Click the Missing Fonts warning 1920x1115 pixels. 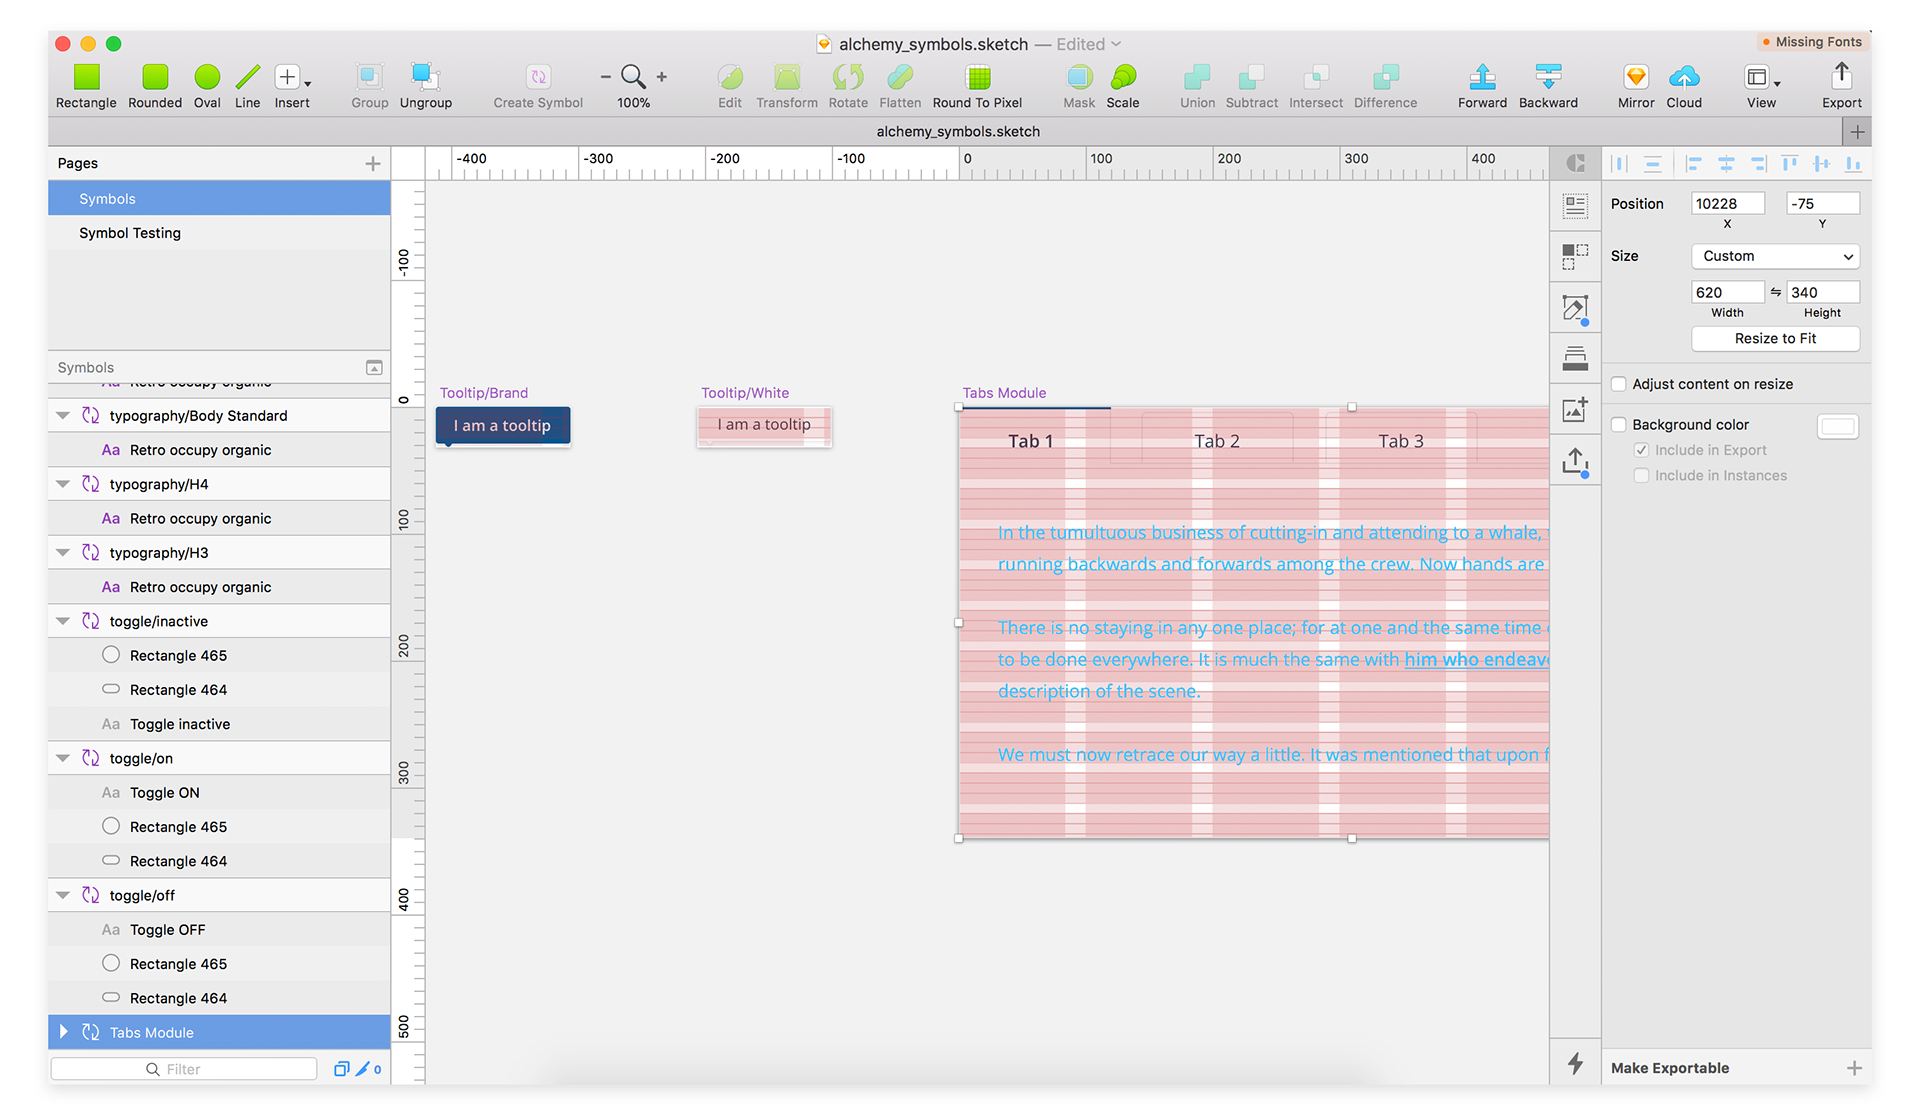pos(1811,42)
